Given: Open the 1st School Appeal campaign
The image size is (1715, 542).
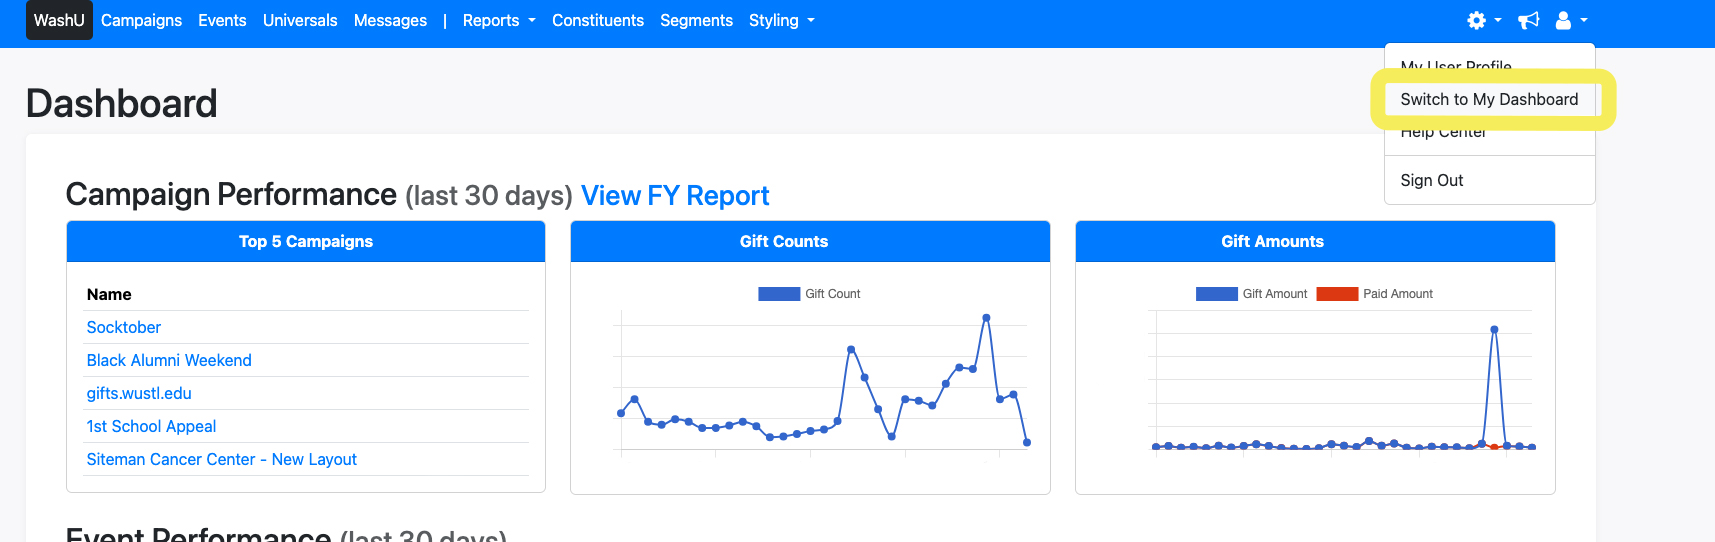Looking at the screenshot, I should point(151,426).
